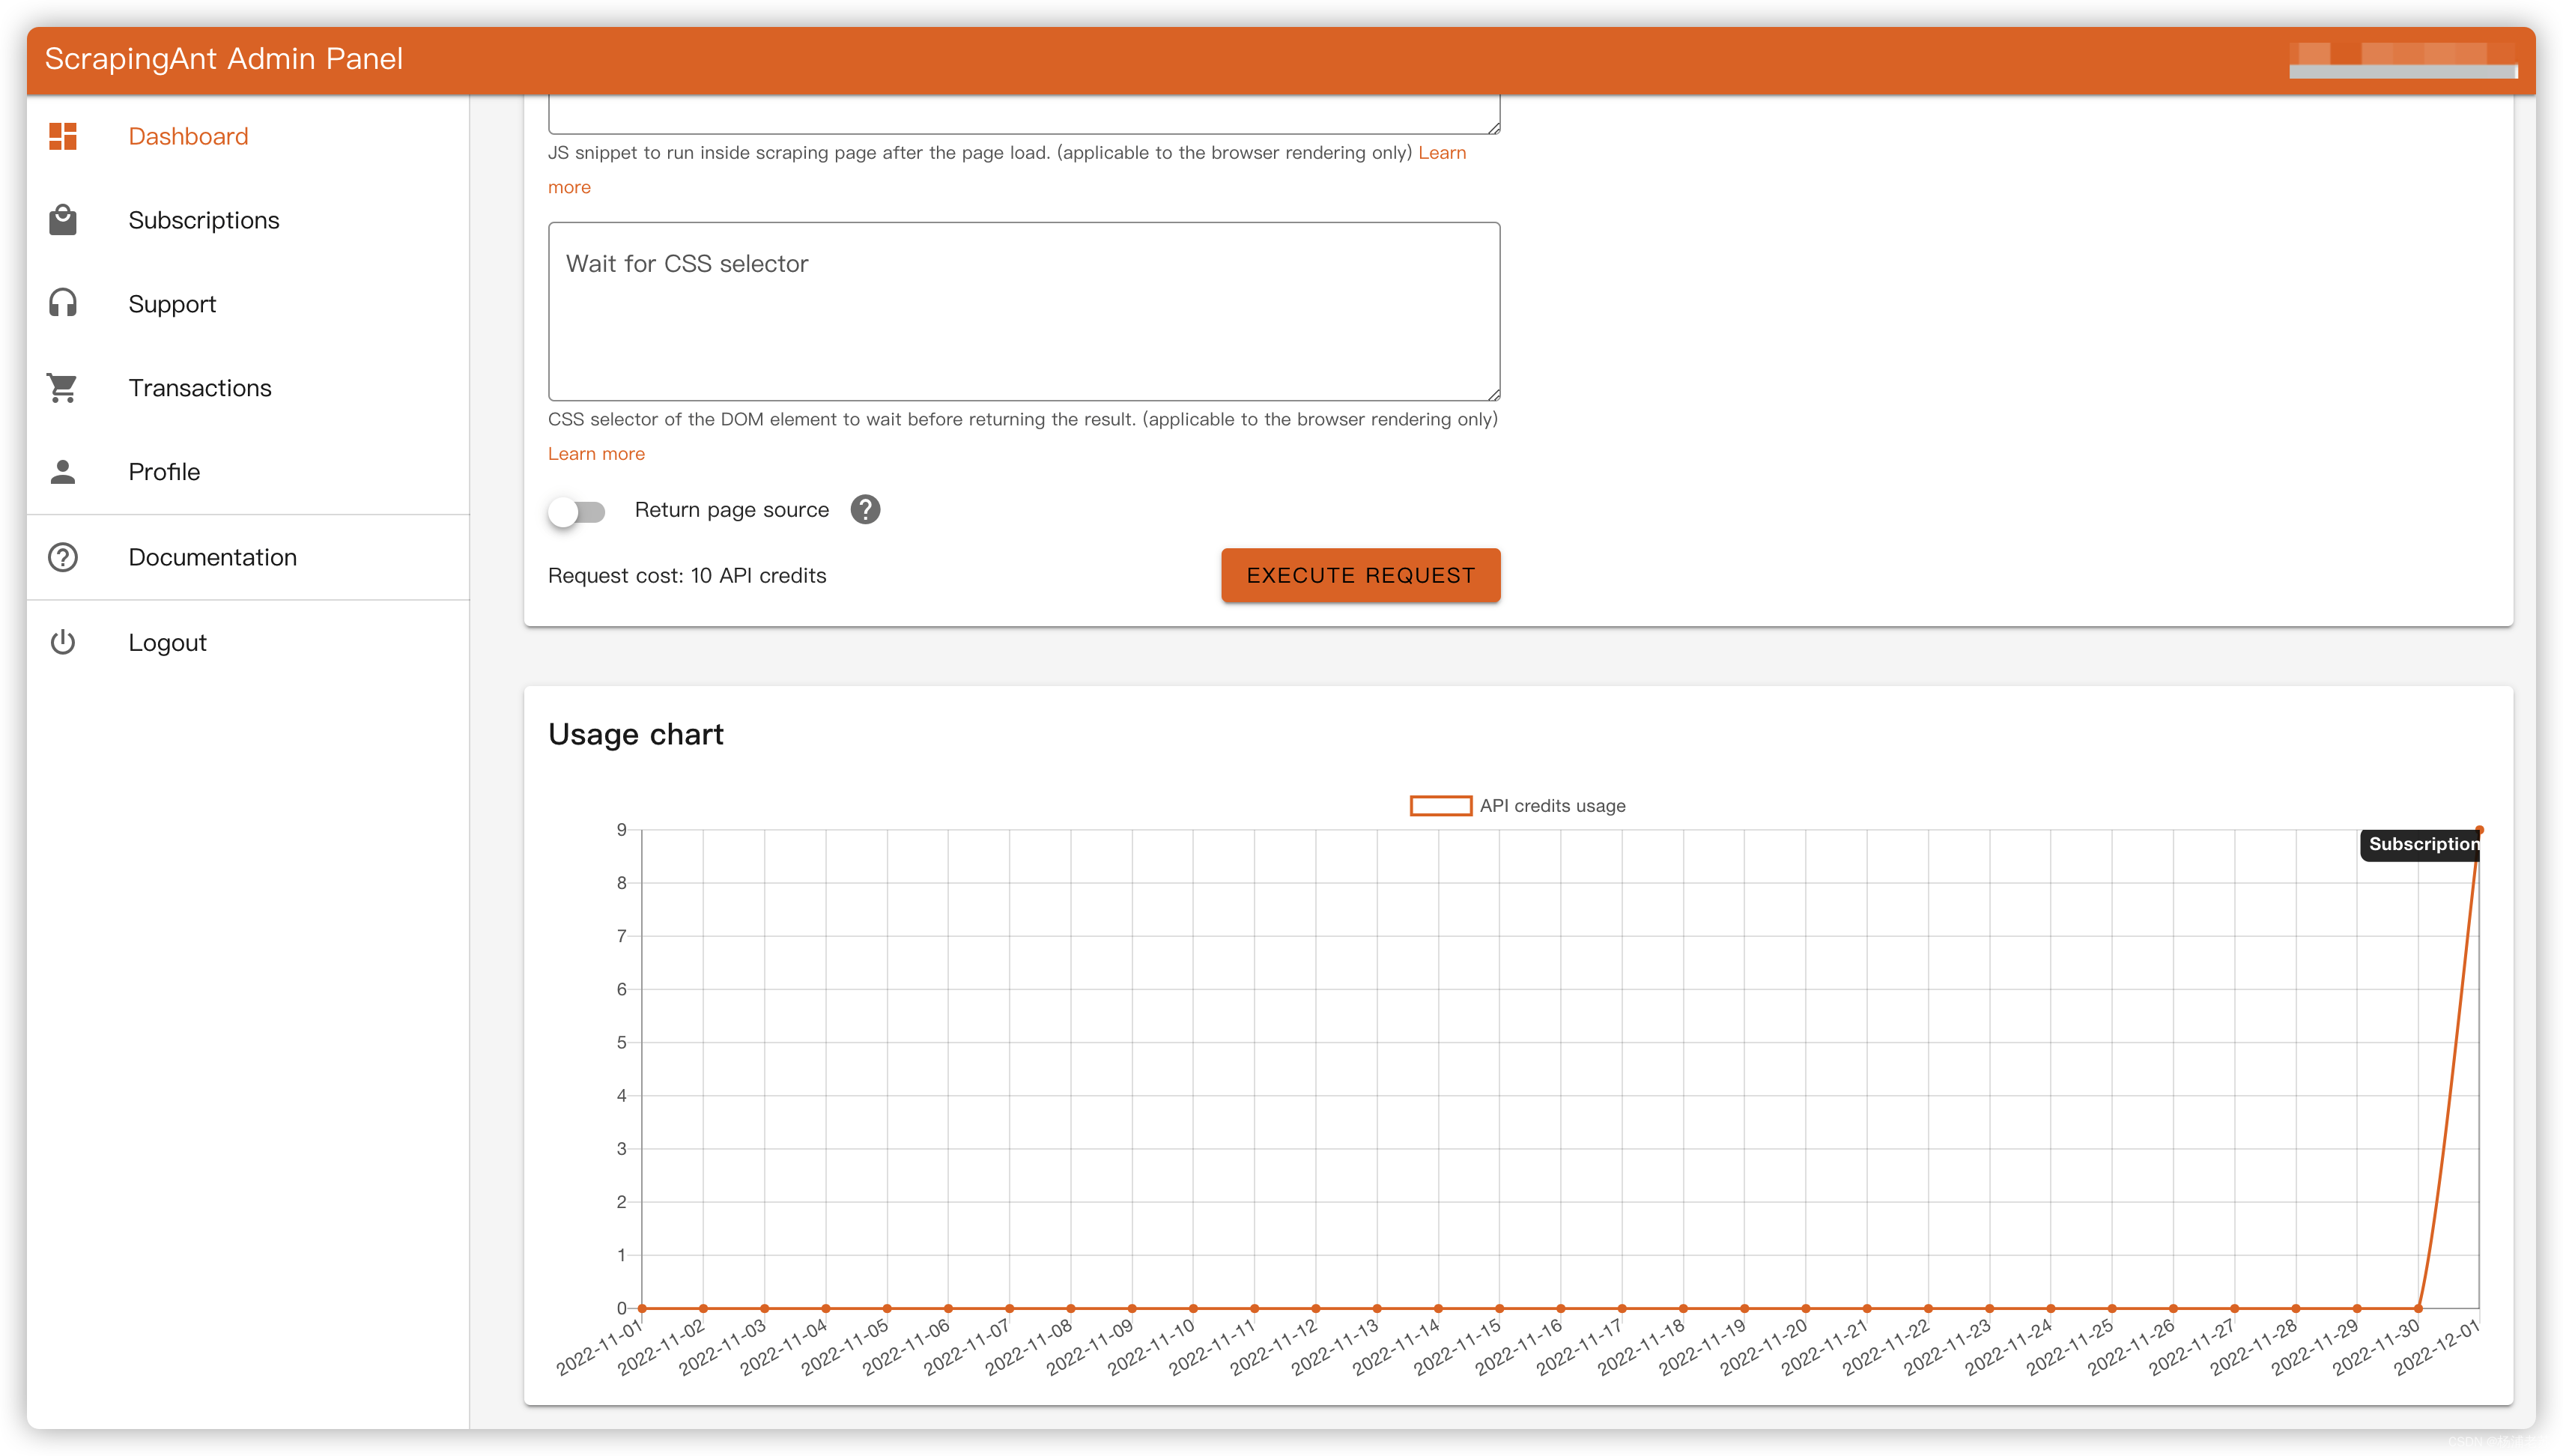Click the Profile person icon

(63, 471)
